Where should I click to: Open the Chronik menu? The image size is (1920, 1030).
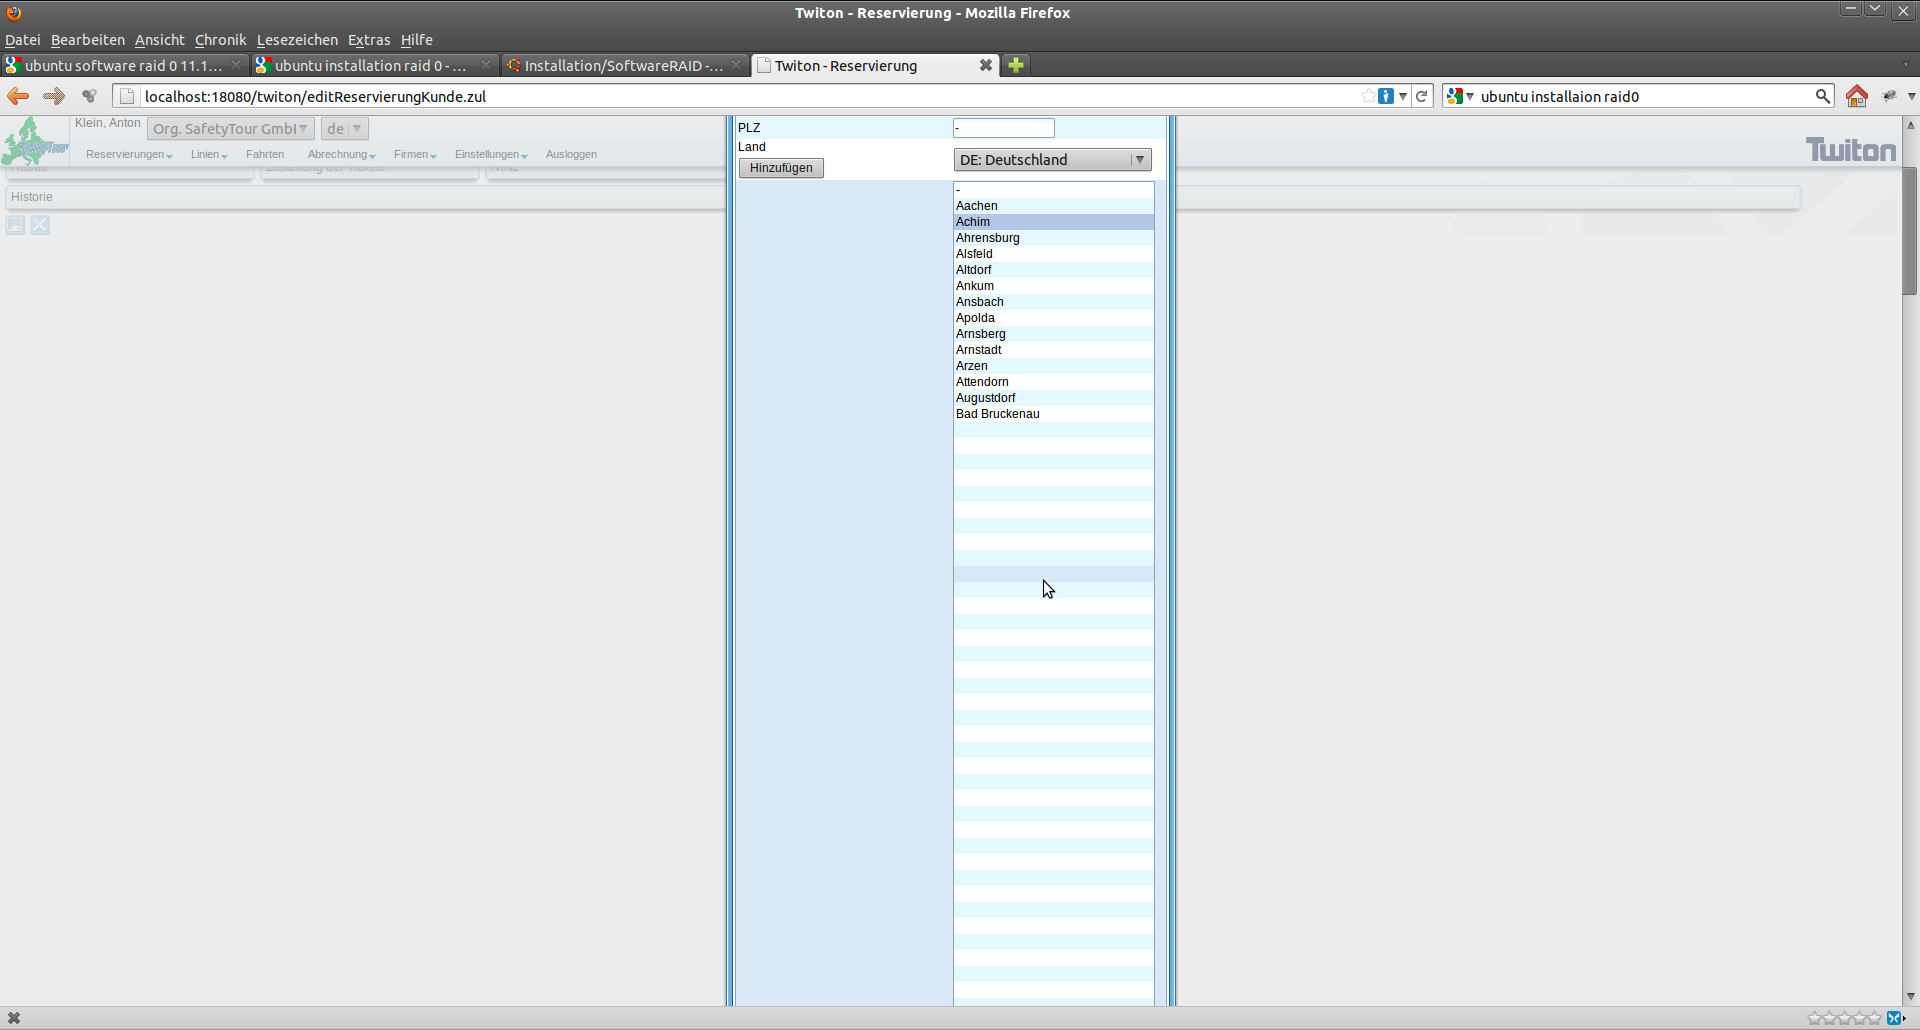click(220, 40)
